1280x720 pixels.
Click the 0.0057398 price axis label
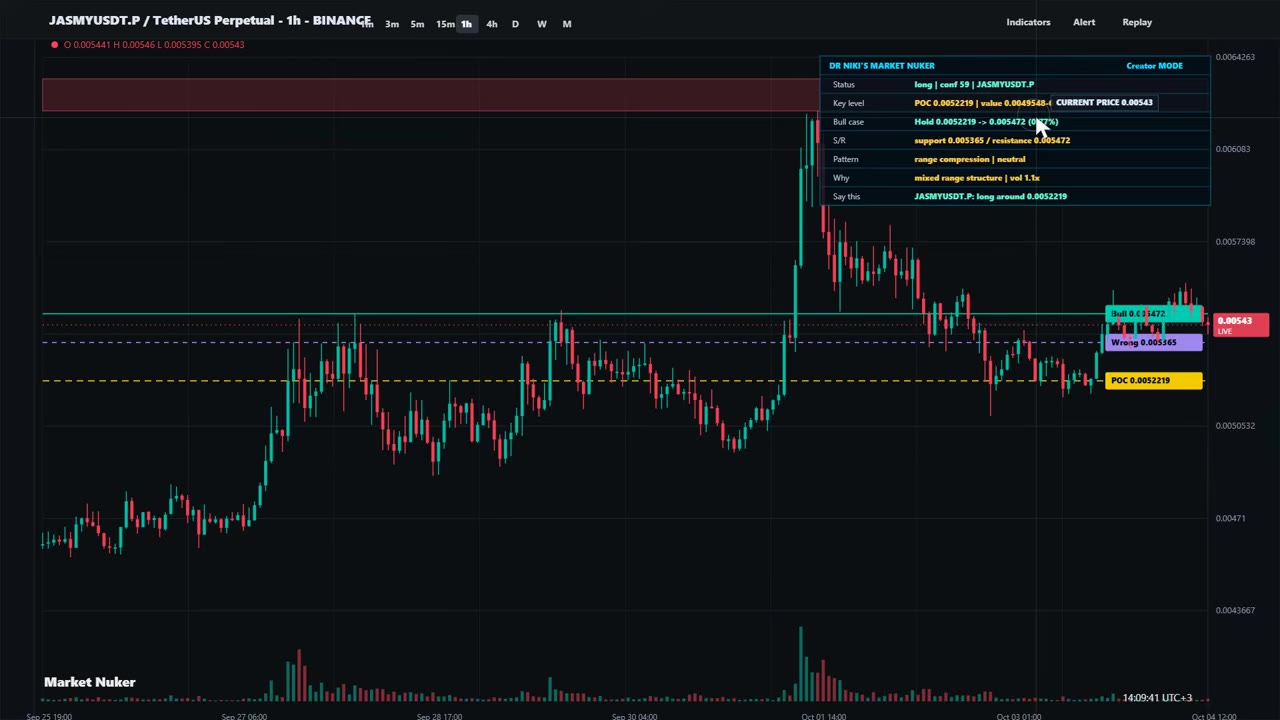(1235, 242)
